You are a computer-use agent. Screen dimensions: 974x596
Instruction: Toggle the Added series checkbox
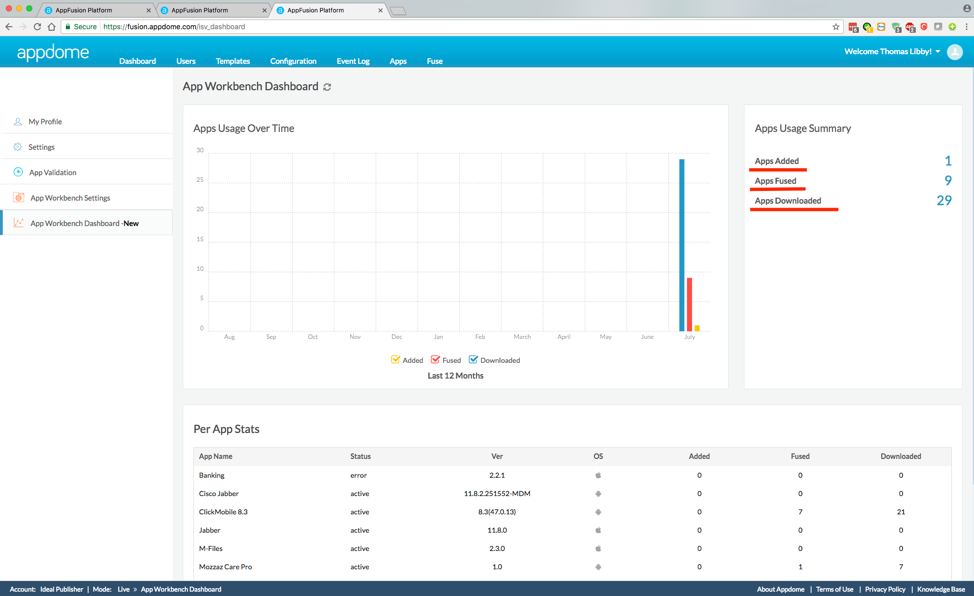click(x=395, y=359)
